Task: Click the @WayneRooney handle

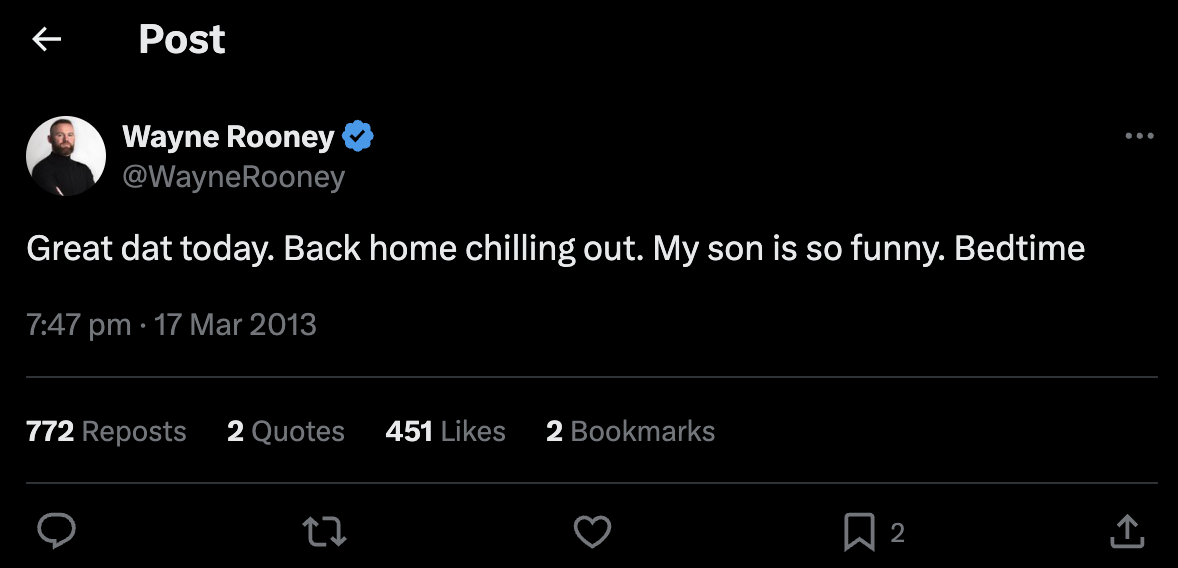Action: coord(233,177)
